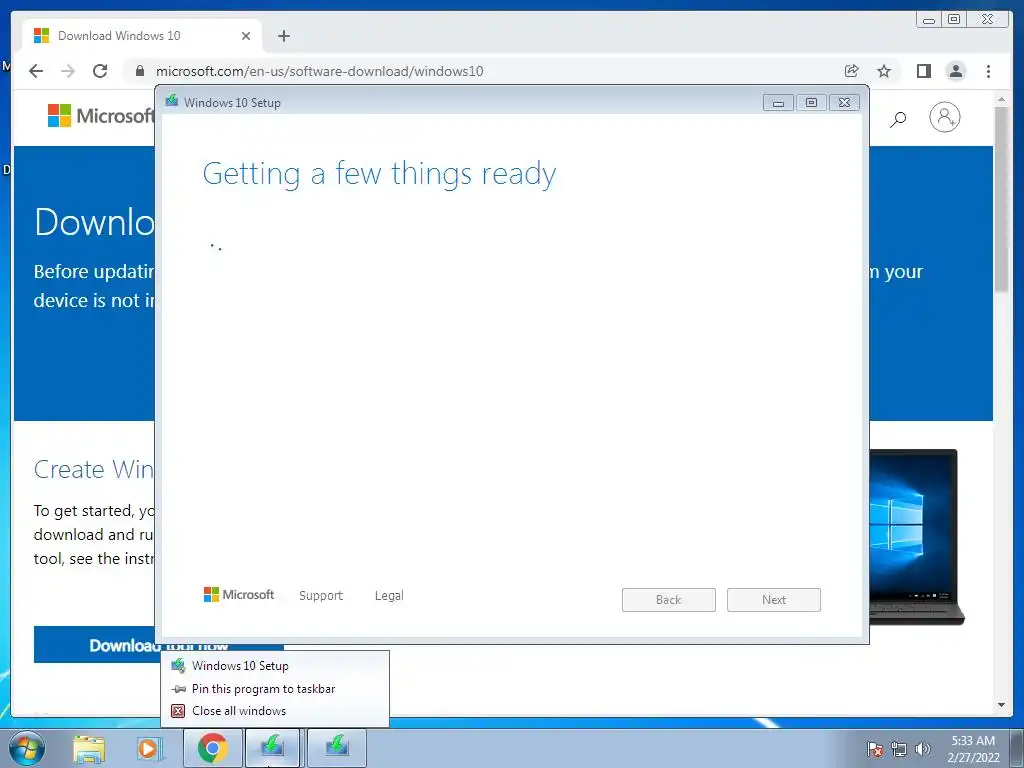This screenshot has width=1024, height=768.
Task: Close the Chrome window
Action: tap(987, 20)
